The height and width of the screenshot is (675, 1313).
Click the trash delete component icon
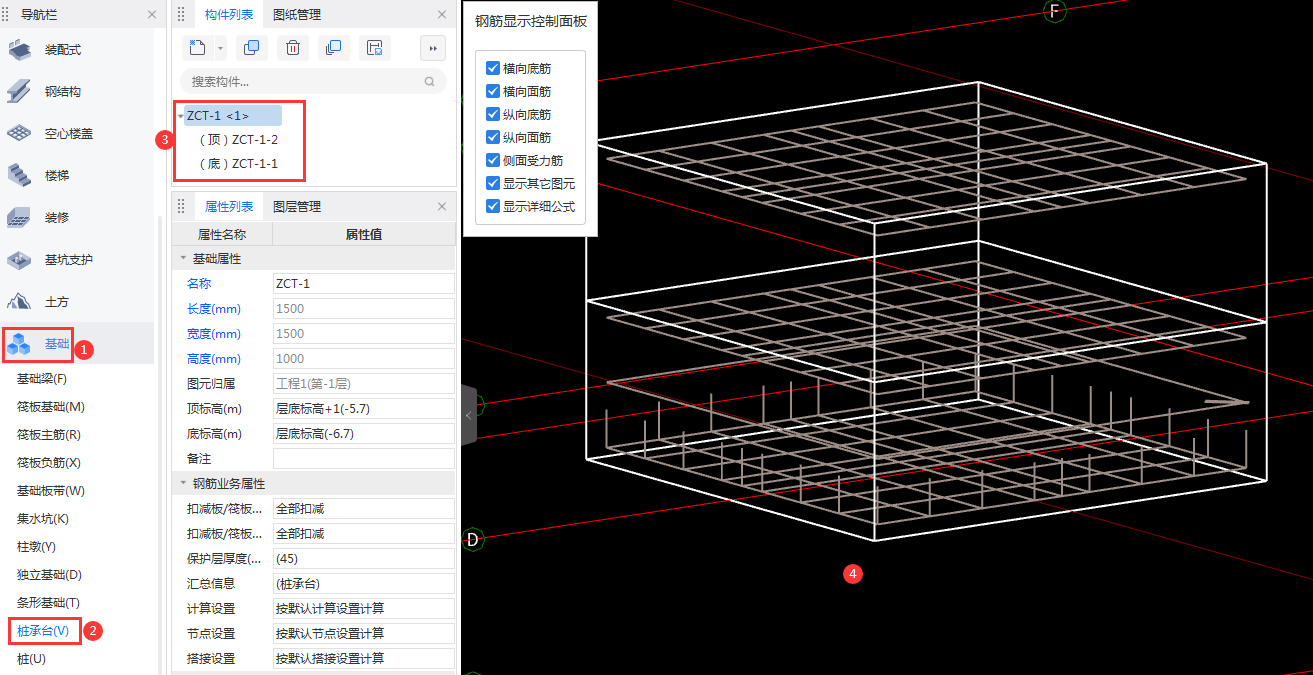point(292,48)
